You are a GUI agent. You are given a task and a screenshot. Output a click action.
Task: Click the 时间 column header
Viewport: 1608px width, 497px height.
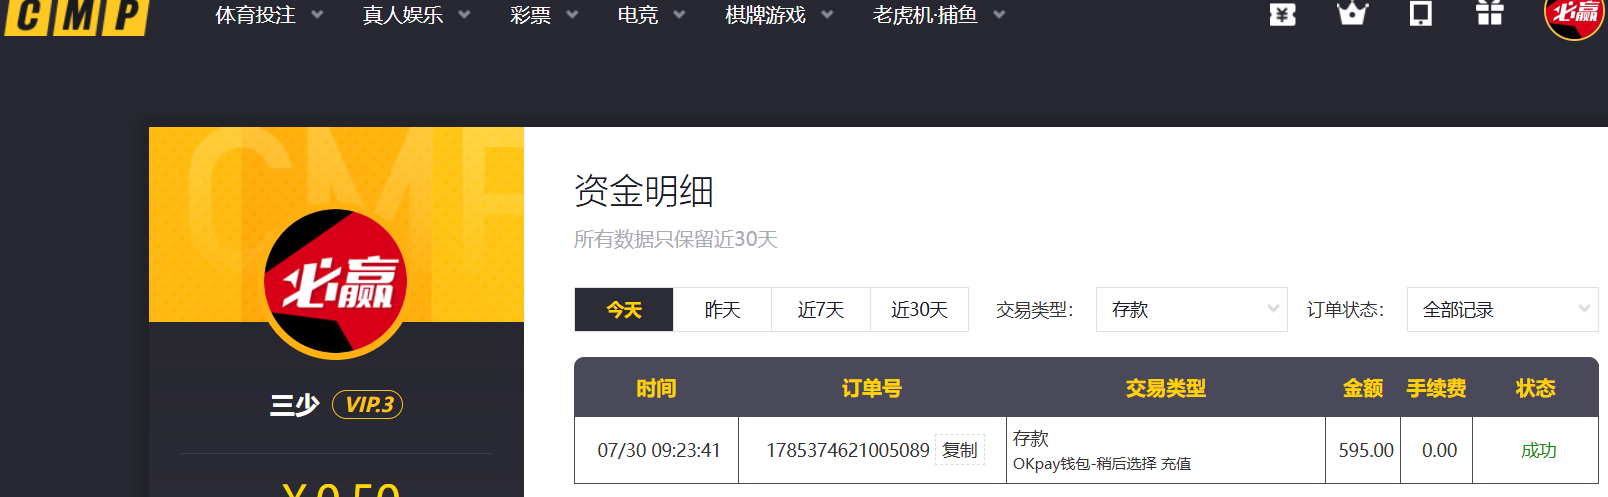(x=656, y=388)
